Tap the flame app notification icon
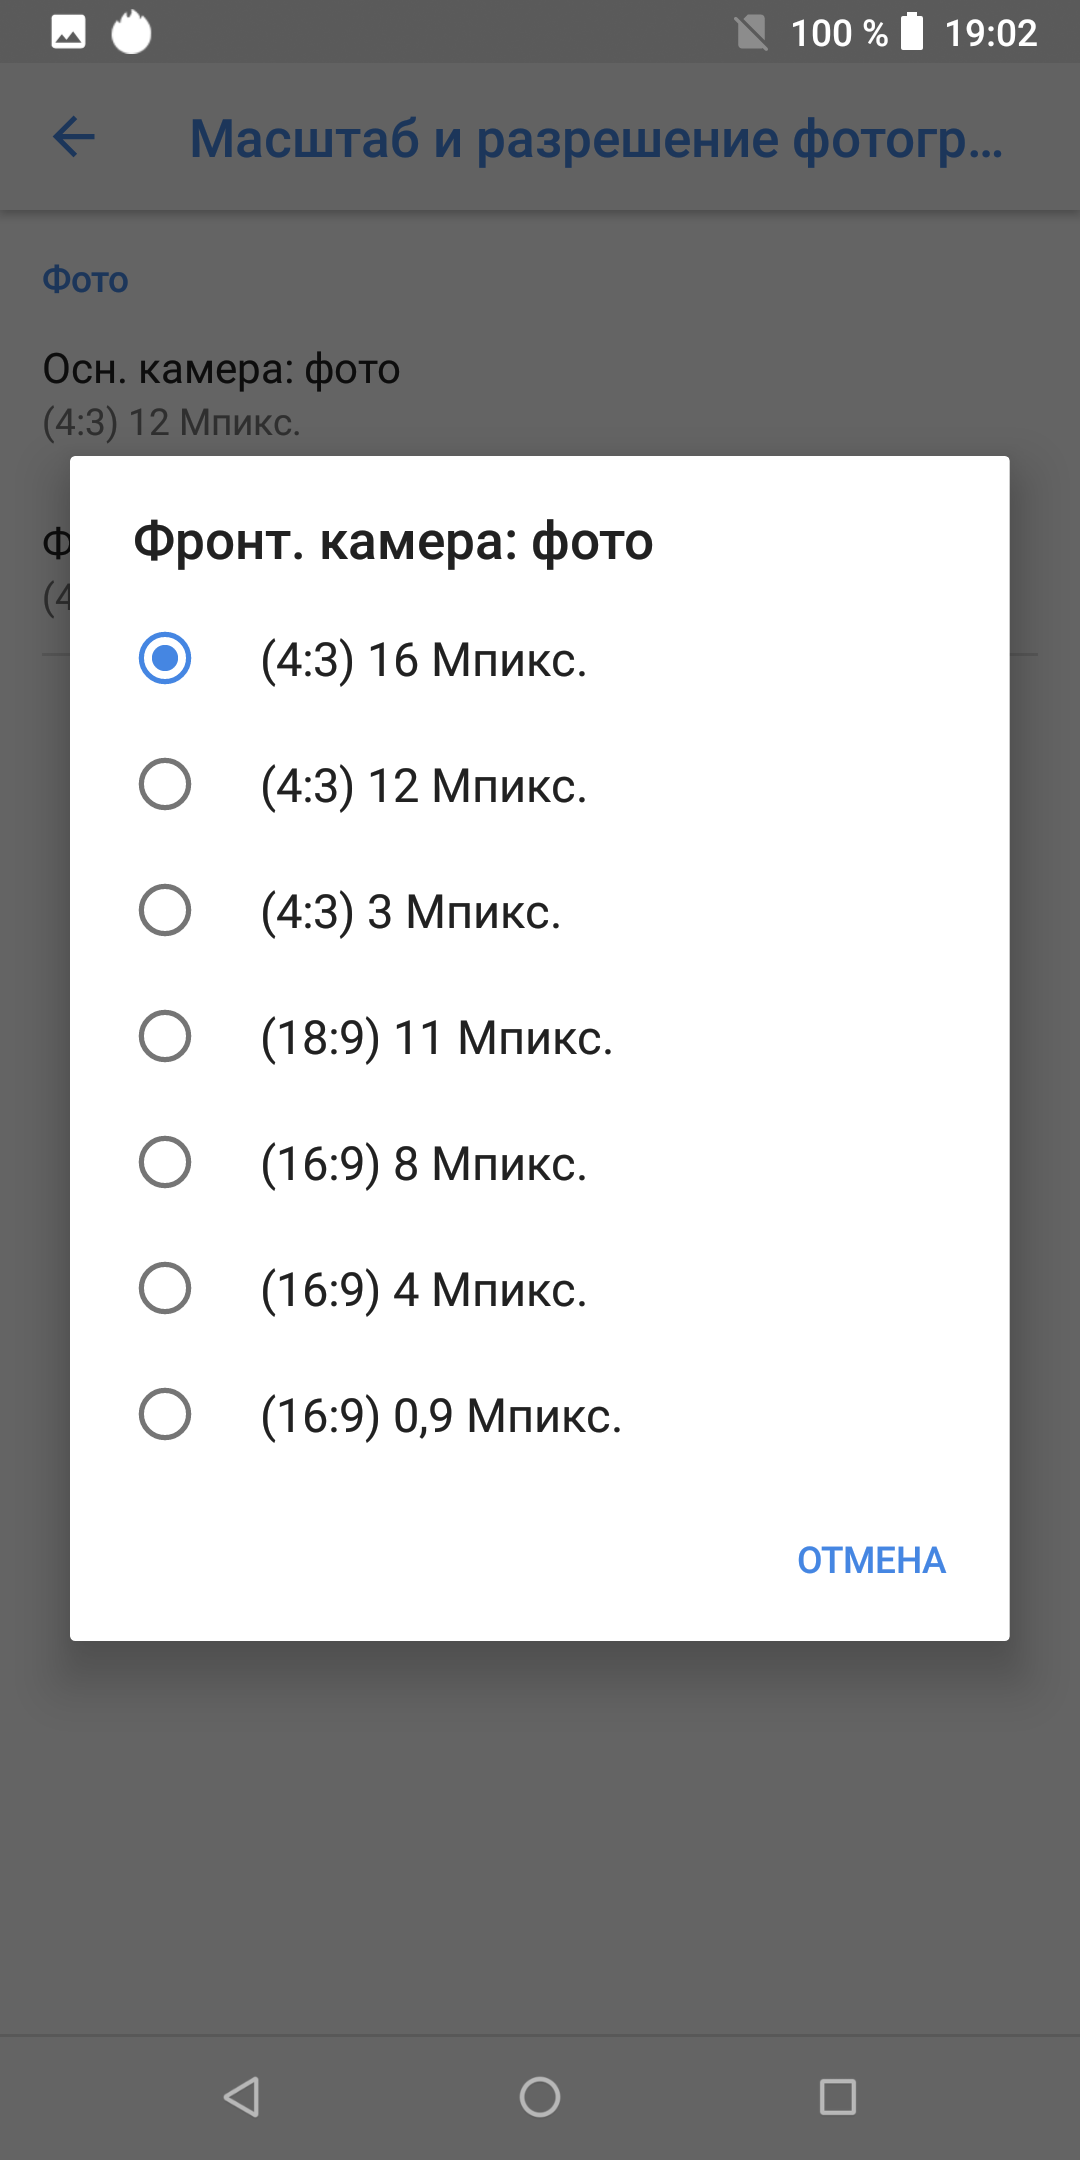This screenshot has width=1080, height=2160. pos(131,32)
